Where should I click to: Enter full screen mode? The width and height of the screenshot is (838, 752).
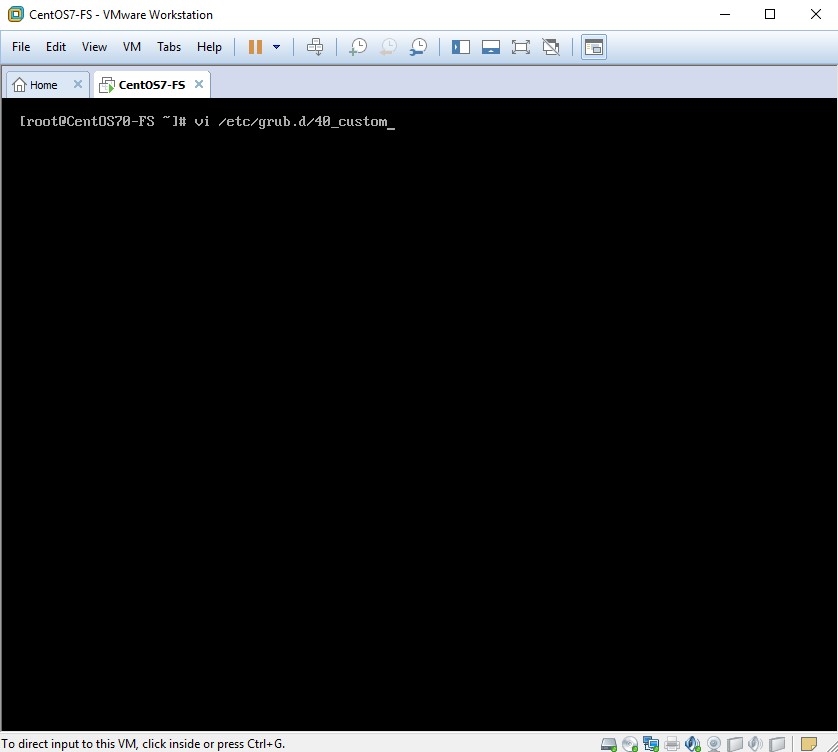pos(520,47)
